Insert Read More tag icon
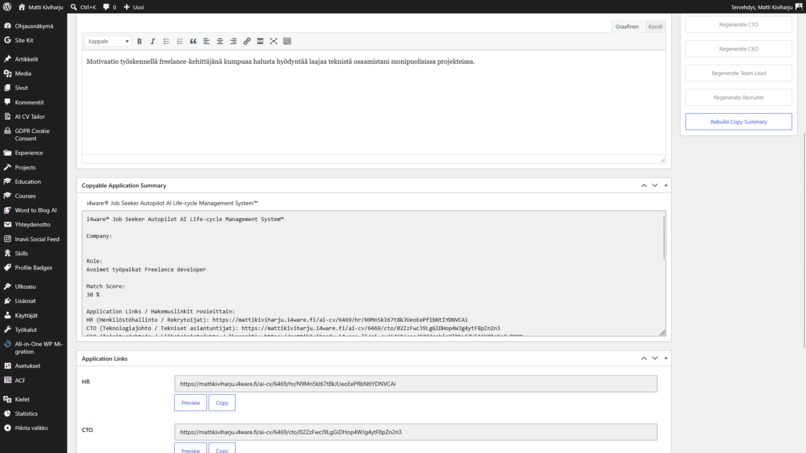 (260, 41)
